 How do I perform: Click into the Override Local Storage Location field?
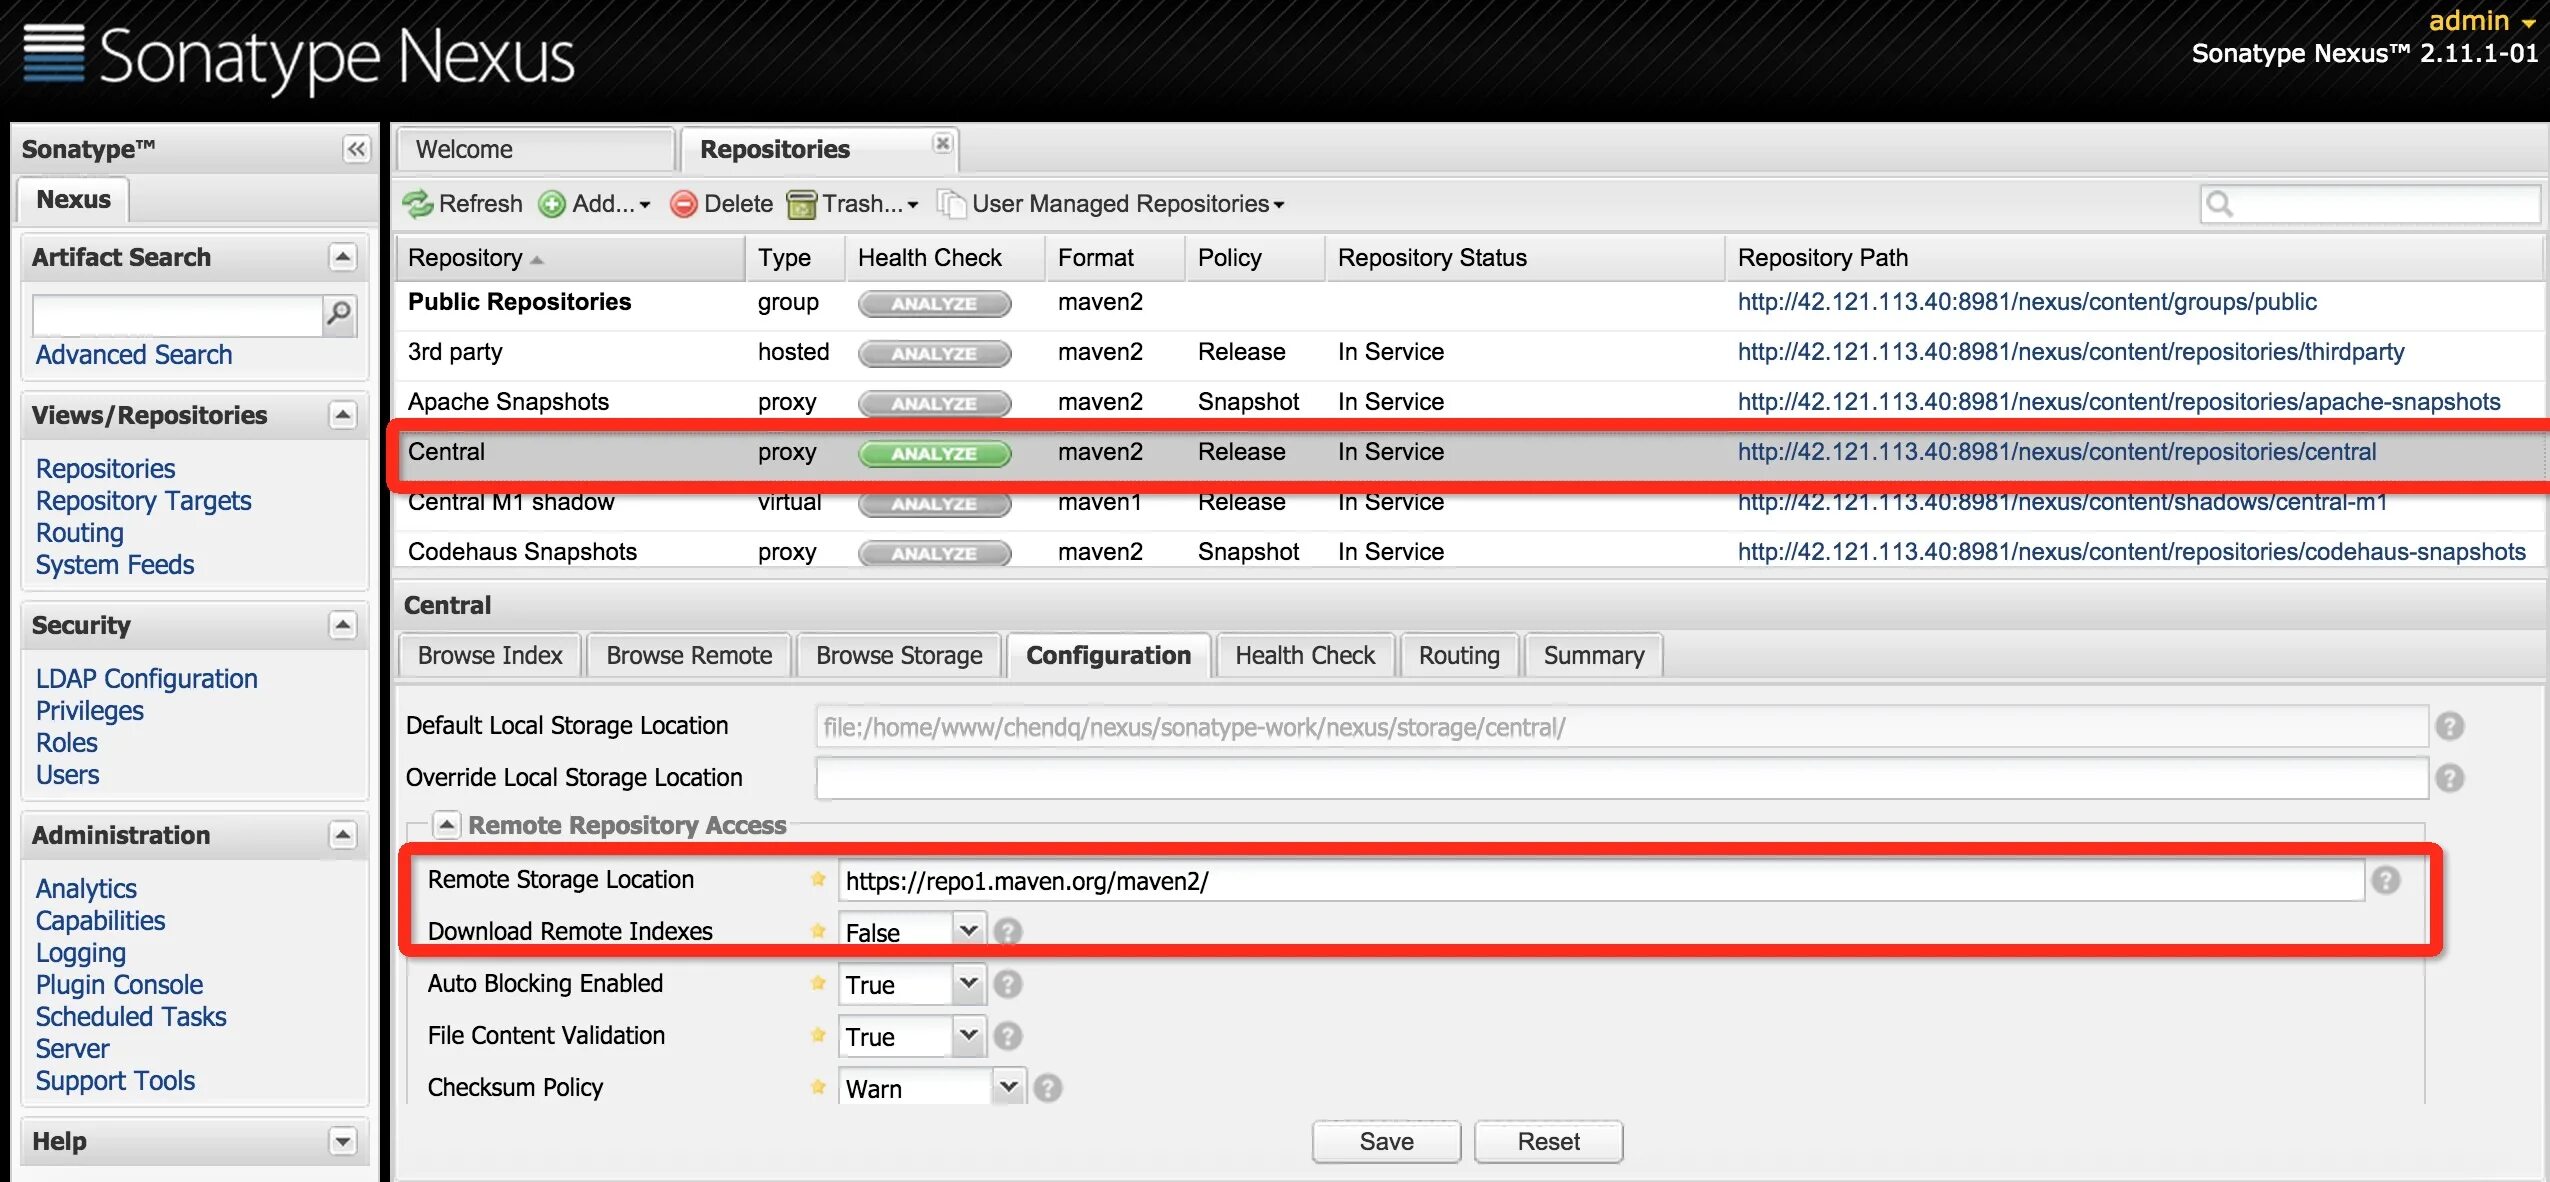coord(1620,778)
